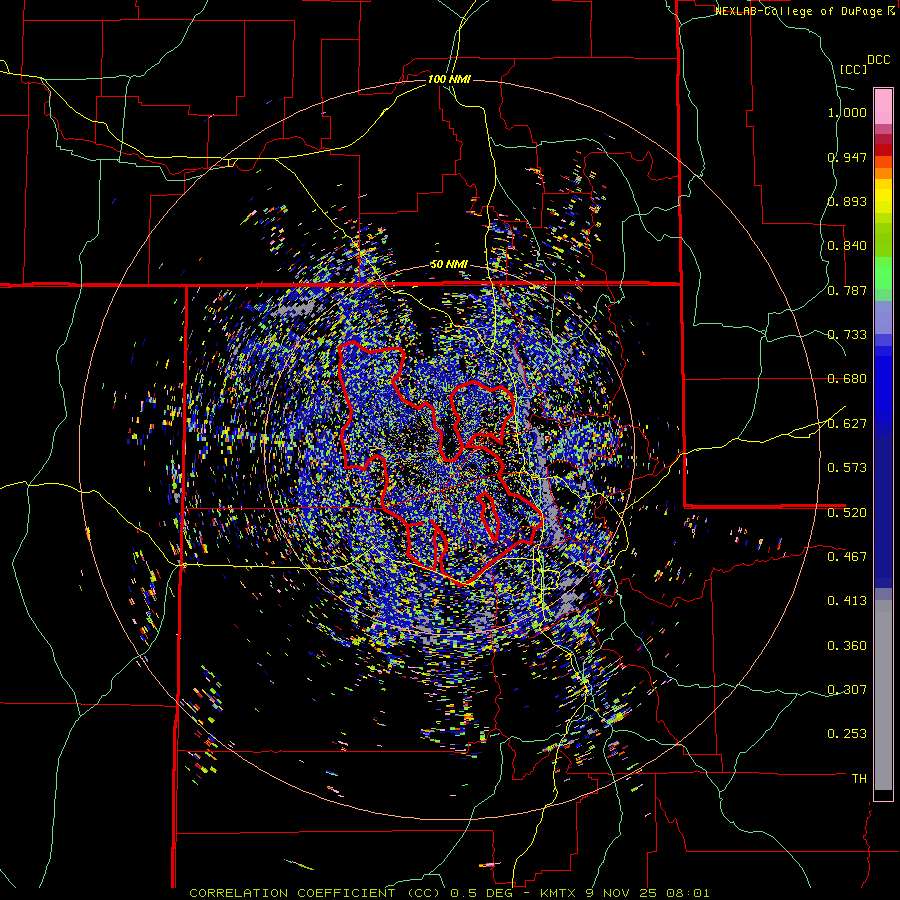Image resolution: width=900 pixels, height=900 pixels.
Task: Click the 0.733 scale value
Action: [x=847, y=335]
